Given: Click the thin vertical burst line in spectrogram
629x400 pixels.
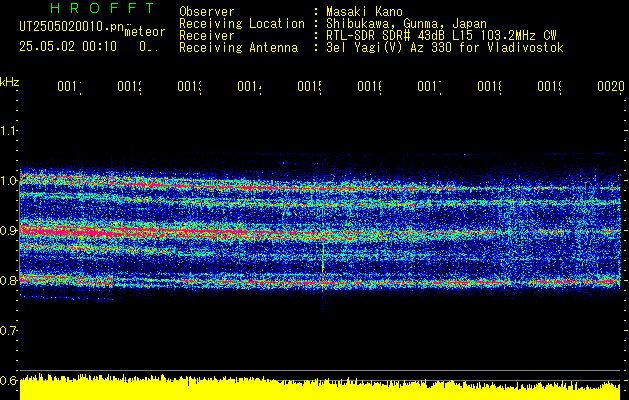Looking at the screenshot, I should 323,259.
